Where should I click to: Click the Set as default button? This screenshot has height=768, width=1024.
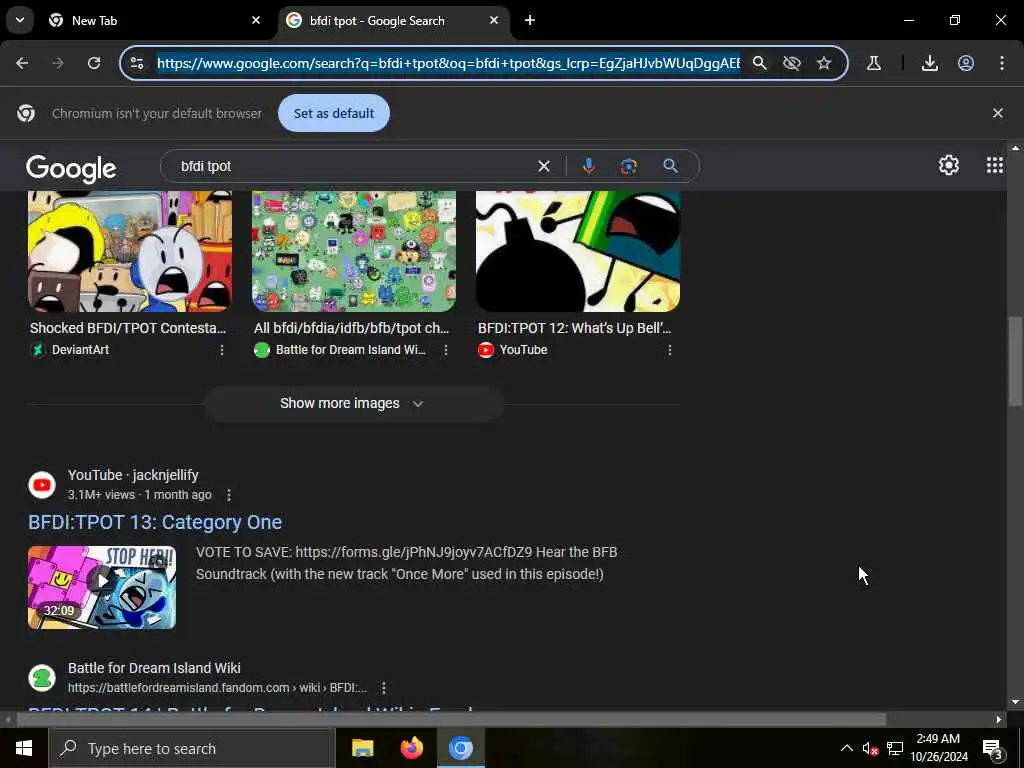tap(334, 113)
